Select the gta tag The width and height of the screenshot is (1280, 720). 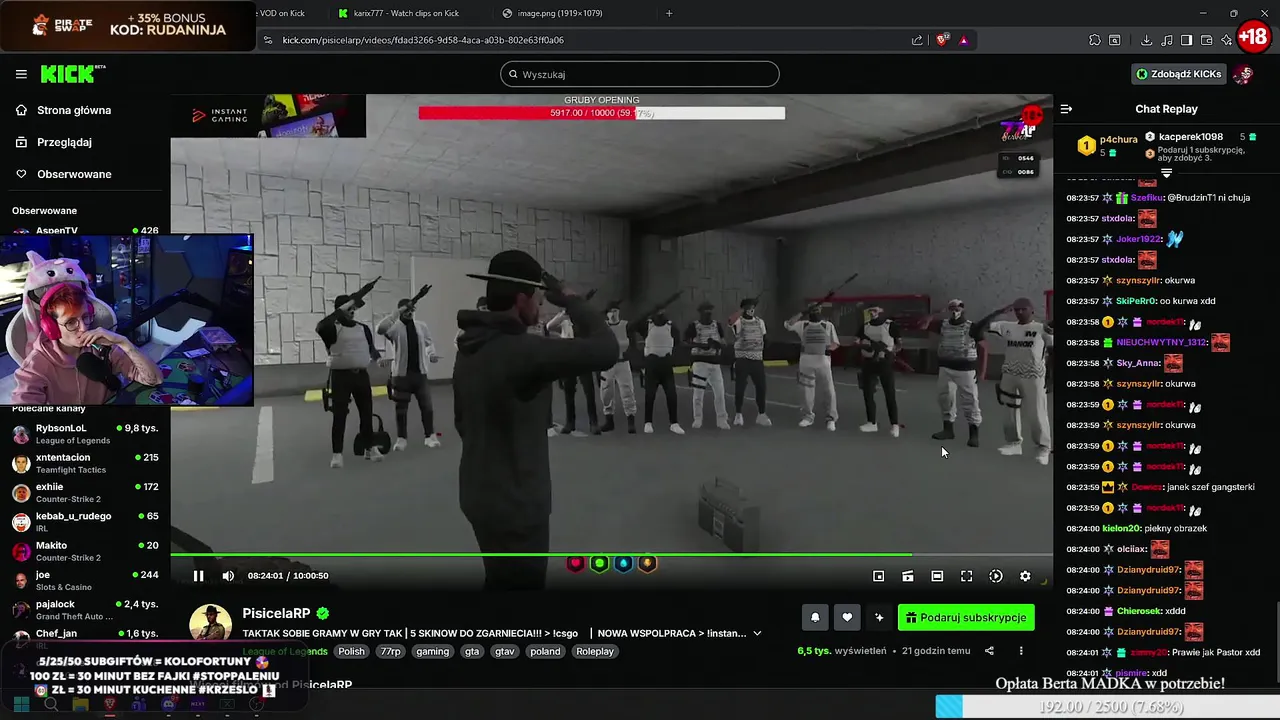pyautogui.click(x=472, y=651)
